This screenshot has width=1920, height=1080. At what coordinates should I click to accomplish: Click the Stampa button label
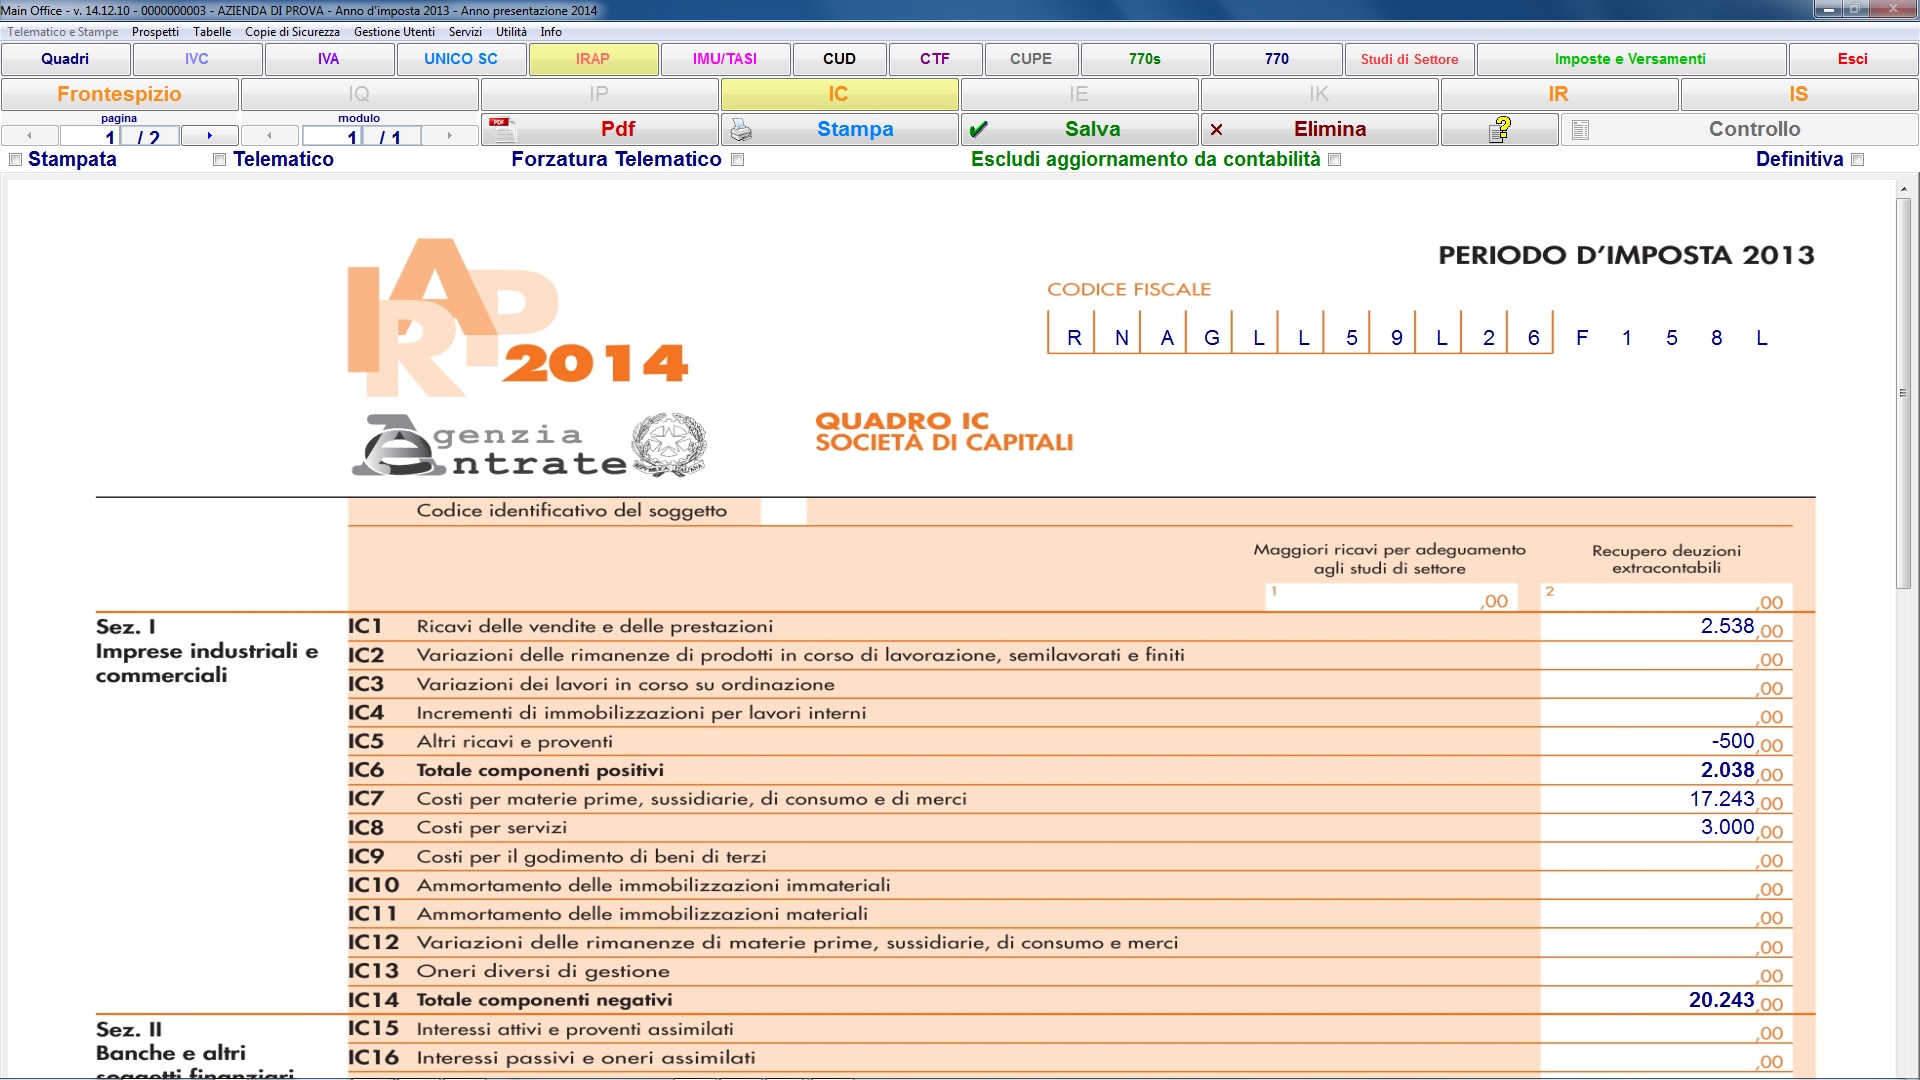(855, 129)
